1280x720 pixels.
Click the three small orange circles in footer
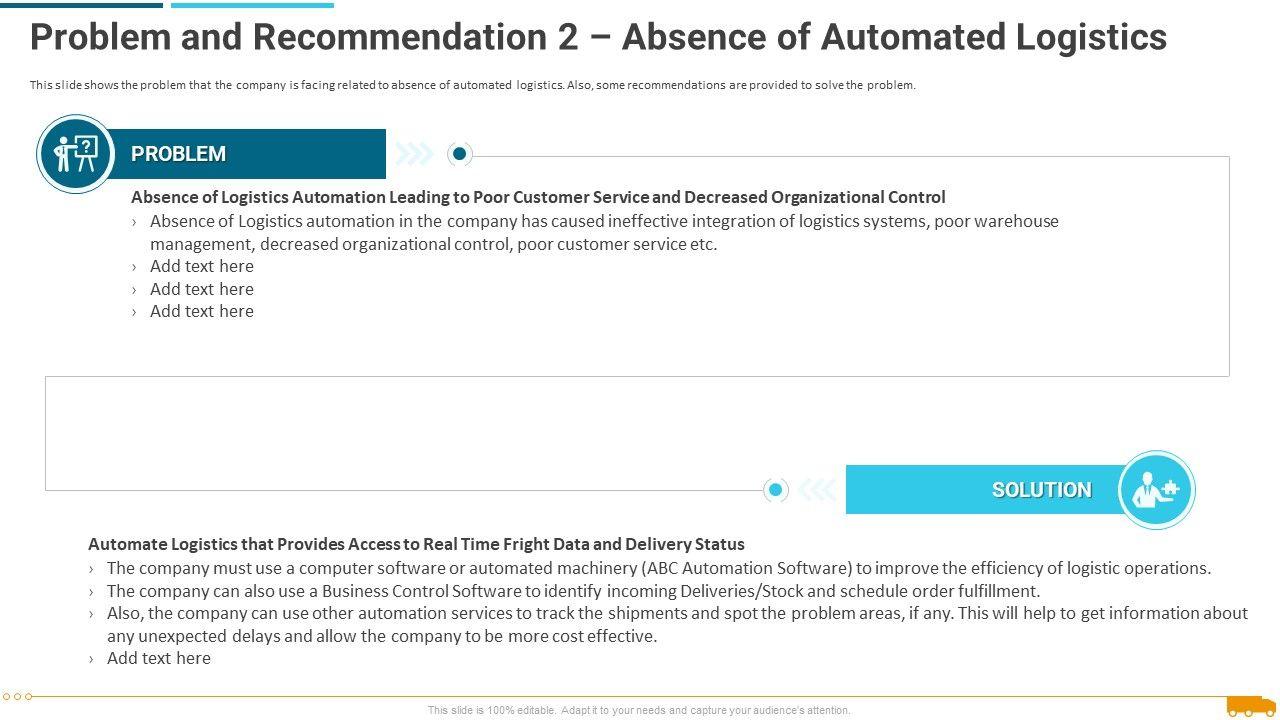click(18, 696)
